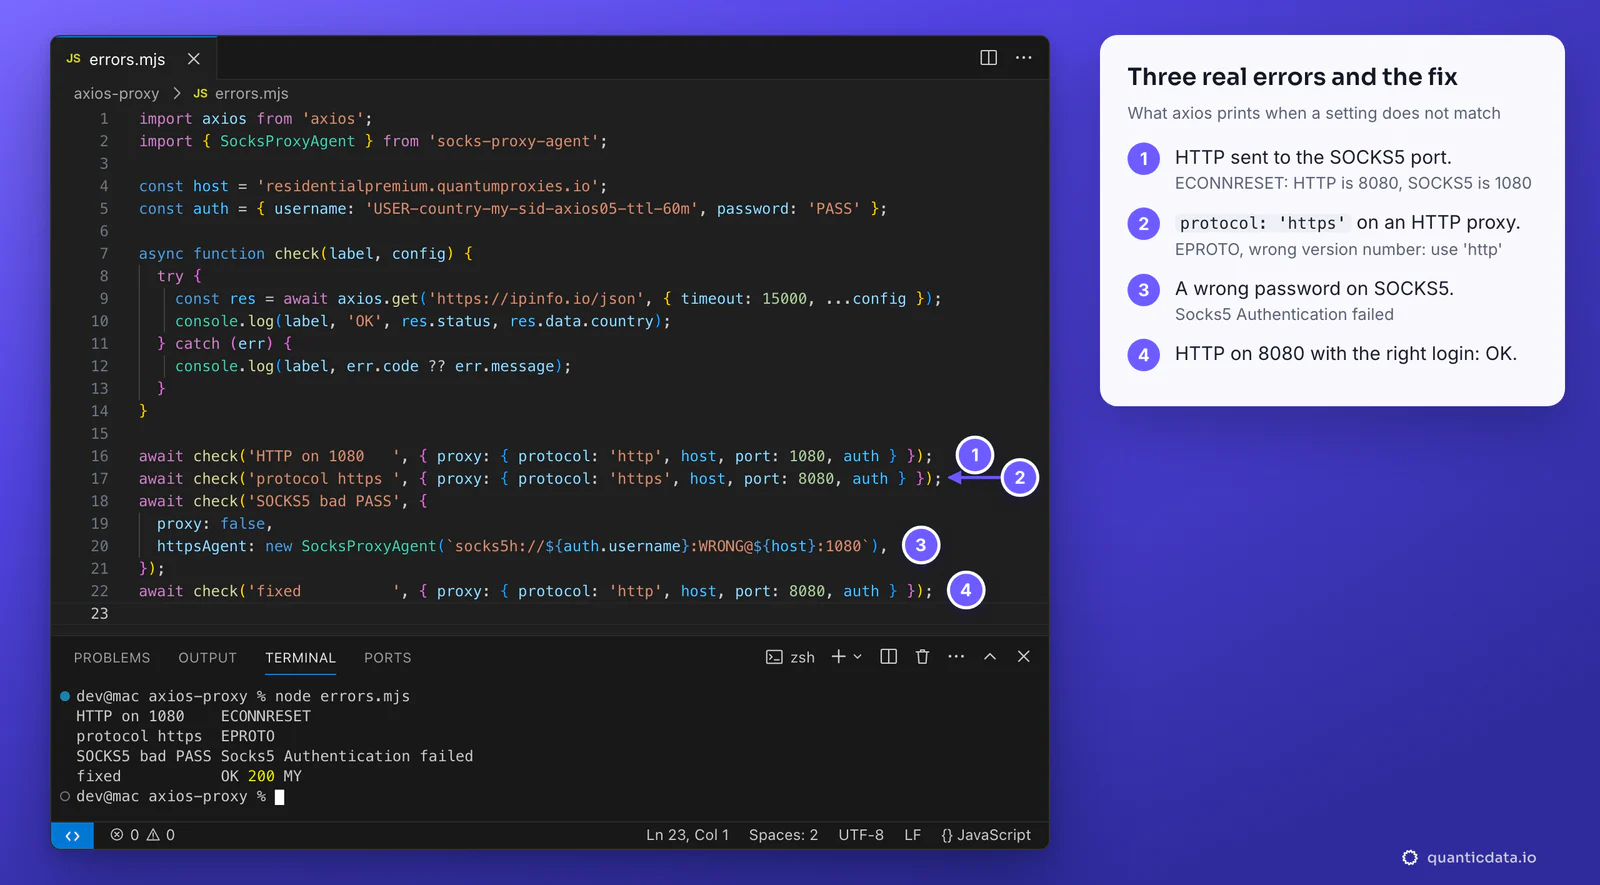Click Ln 23, Col 1 in status bar
The image size is (1600, 885).
click(687, 835)
